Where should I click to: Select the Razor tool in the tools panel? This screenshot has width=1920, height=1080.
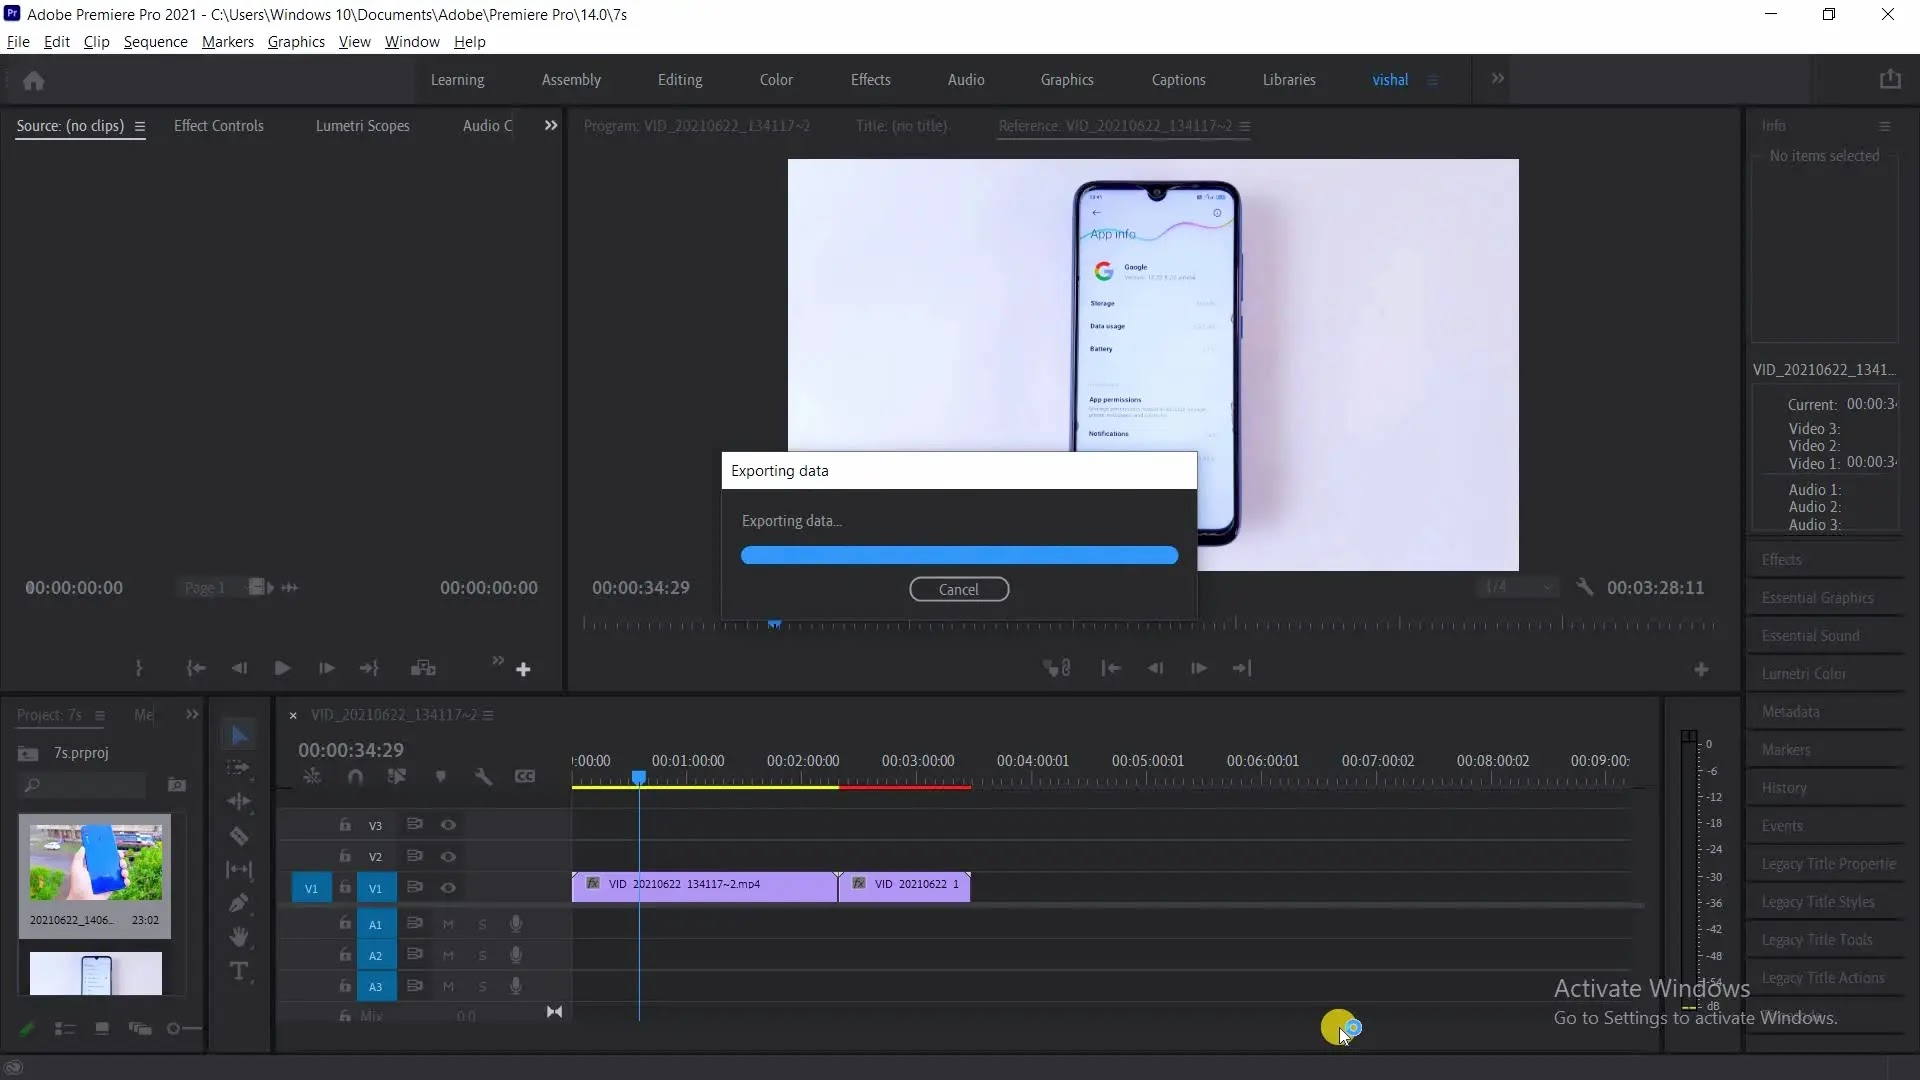239,836
